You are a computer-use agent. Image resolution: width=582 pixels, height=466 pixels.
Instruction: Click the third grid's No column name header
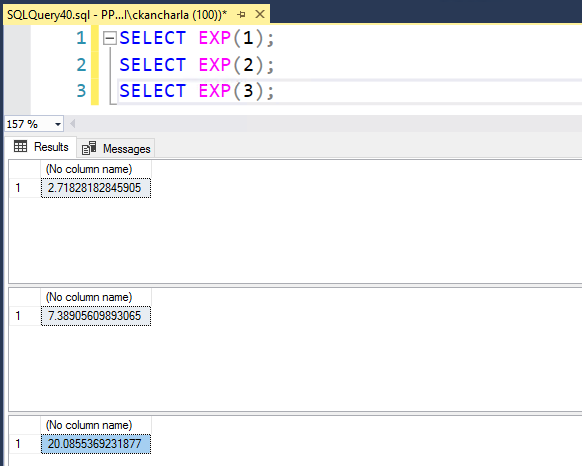(x=96, y=426)
